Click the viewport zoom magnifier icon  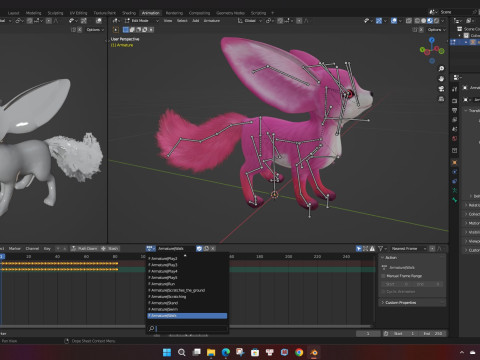(x=441, y=69)
